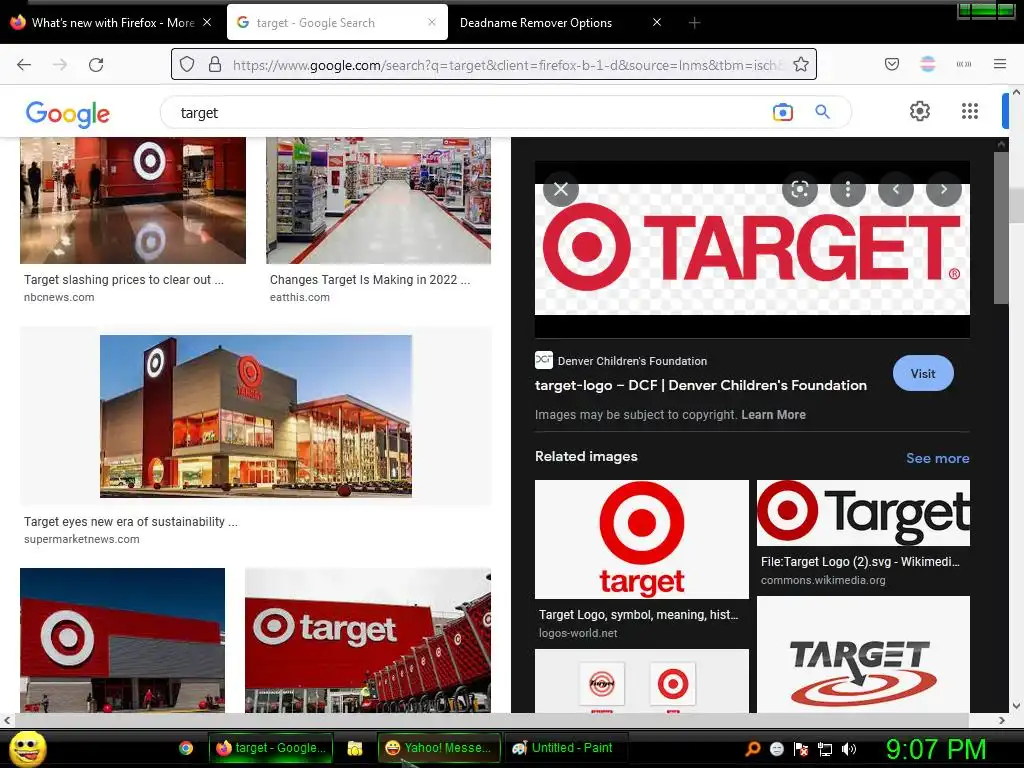Screen dimensions: 1024x768
Task: Close the image preview panel
Action: [561, 189]
